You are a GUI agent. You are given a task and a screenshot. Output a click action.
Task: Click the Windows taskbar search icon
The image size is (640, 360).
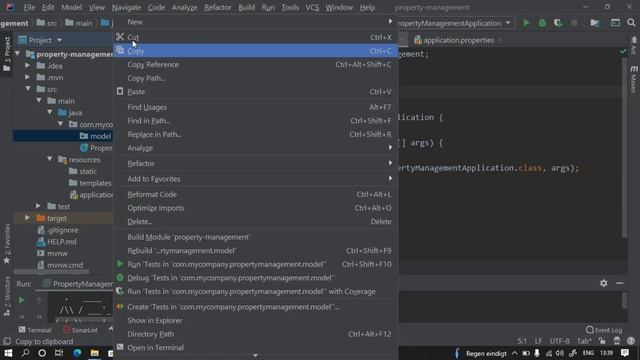point(25,353)
